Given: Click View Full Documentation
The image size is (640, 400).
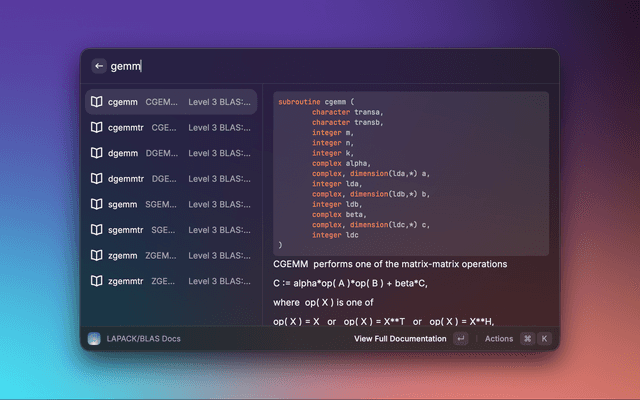Looking at the screenshot, I should (x=400, y=339).
